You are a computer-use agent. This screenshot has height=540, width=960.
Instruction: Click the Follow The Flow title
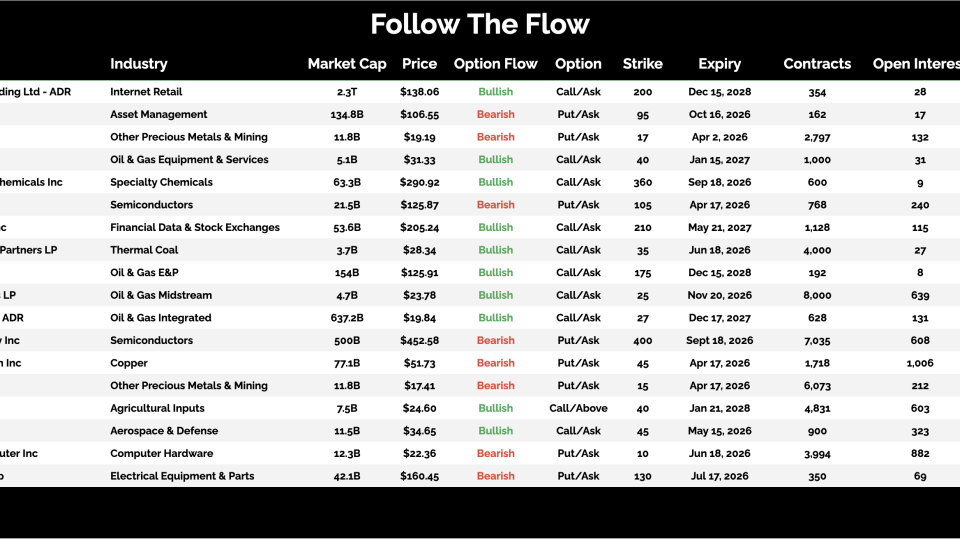pos(480,24)
